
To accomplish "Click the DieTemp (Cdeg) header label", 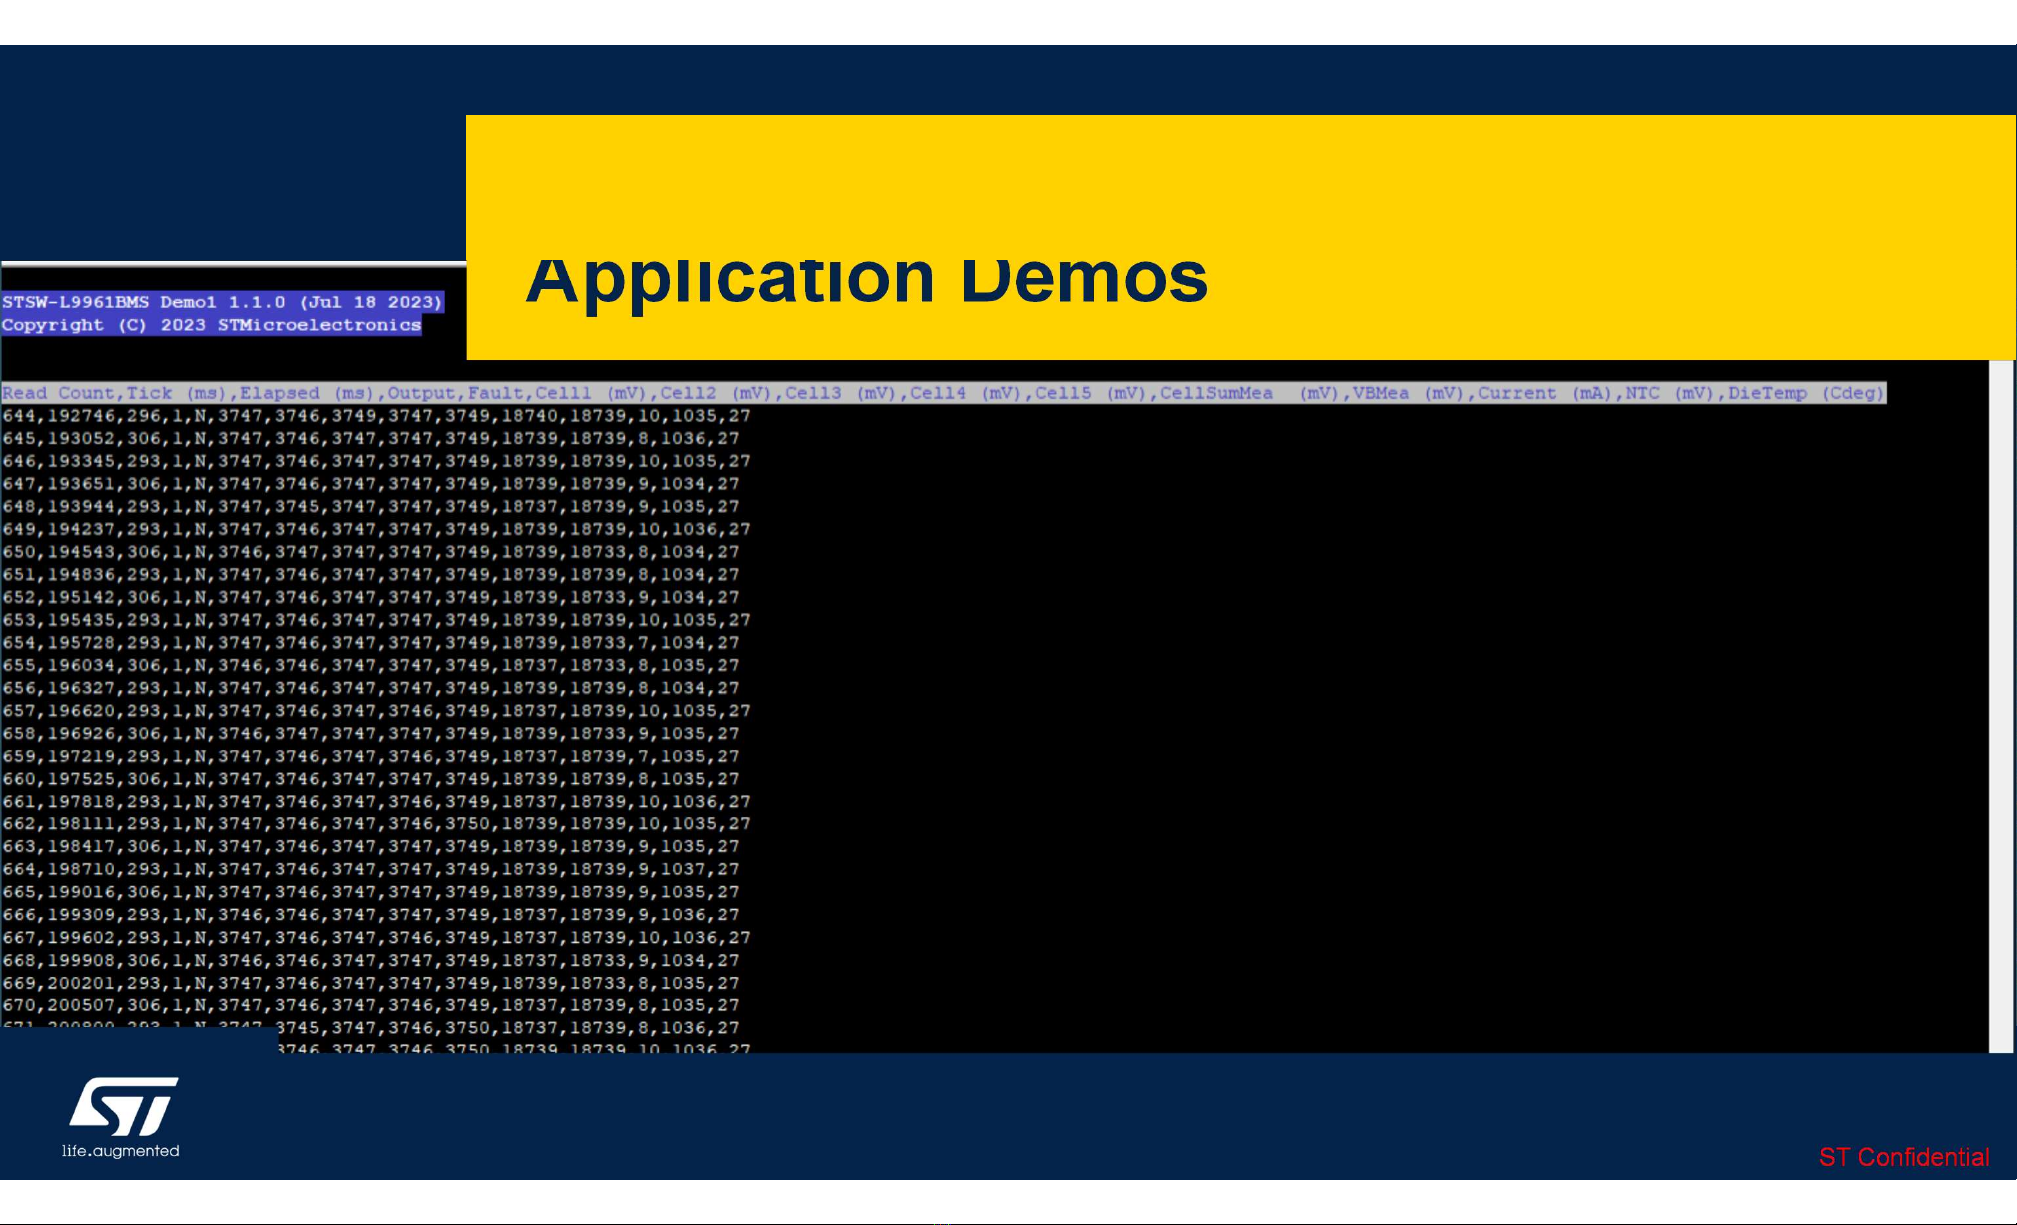I will pyautogui.click(x=1804, y=393).
